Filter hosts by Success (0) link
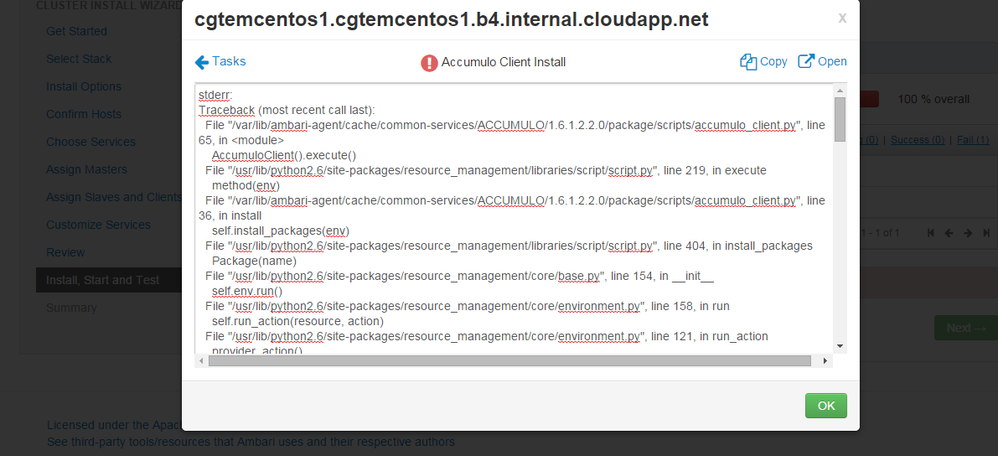The image size is (998, 456). (917, 139)
